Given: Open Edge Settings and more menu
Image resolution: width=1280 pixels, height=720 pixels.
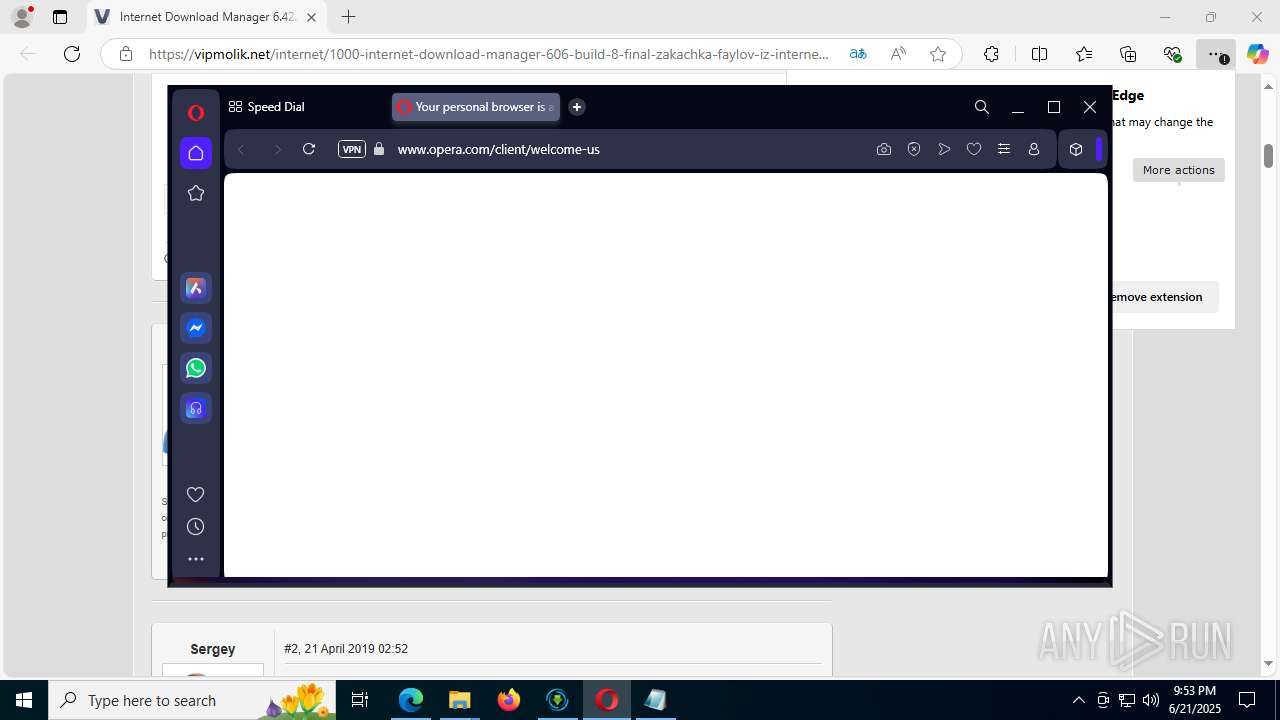Looking at the screenshot, I should pos(1216,54).
